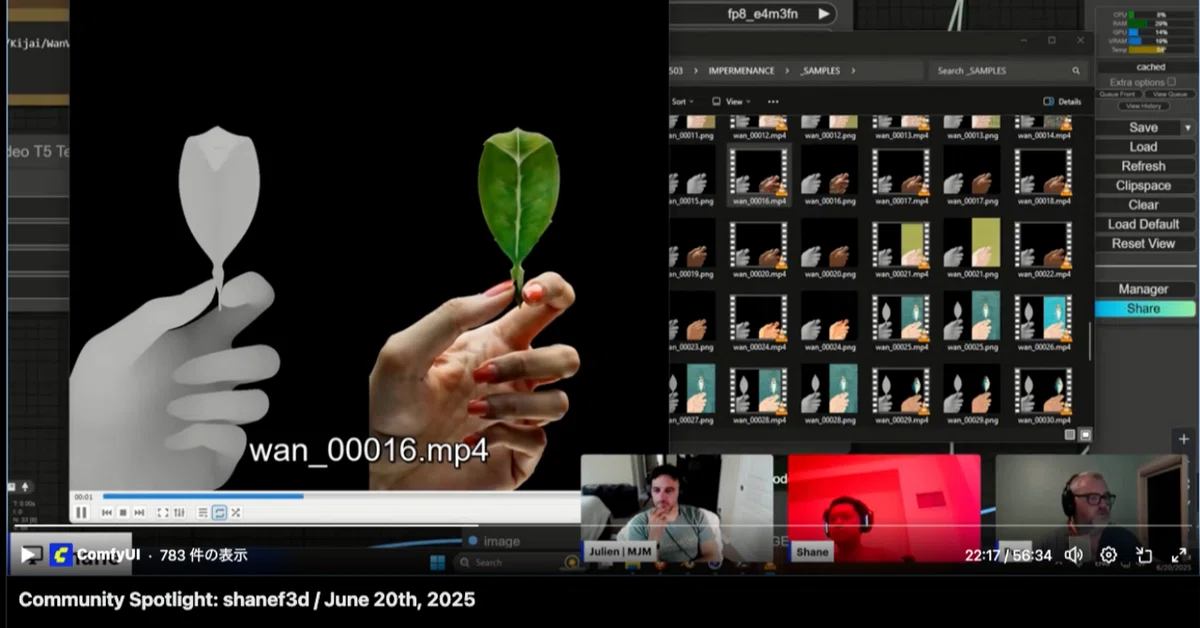
Task: Toggle fullscreen in the media player
Action: tap(163, 512)
